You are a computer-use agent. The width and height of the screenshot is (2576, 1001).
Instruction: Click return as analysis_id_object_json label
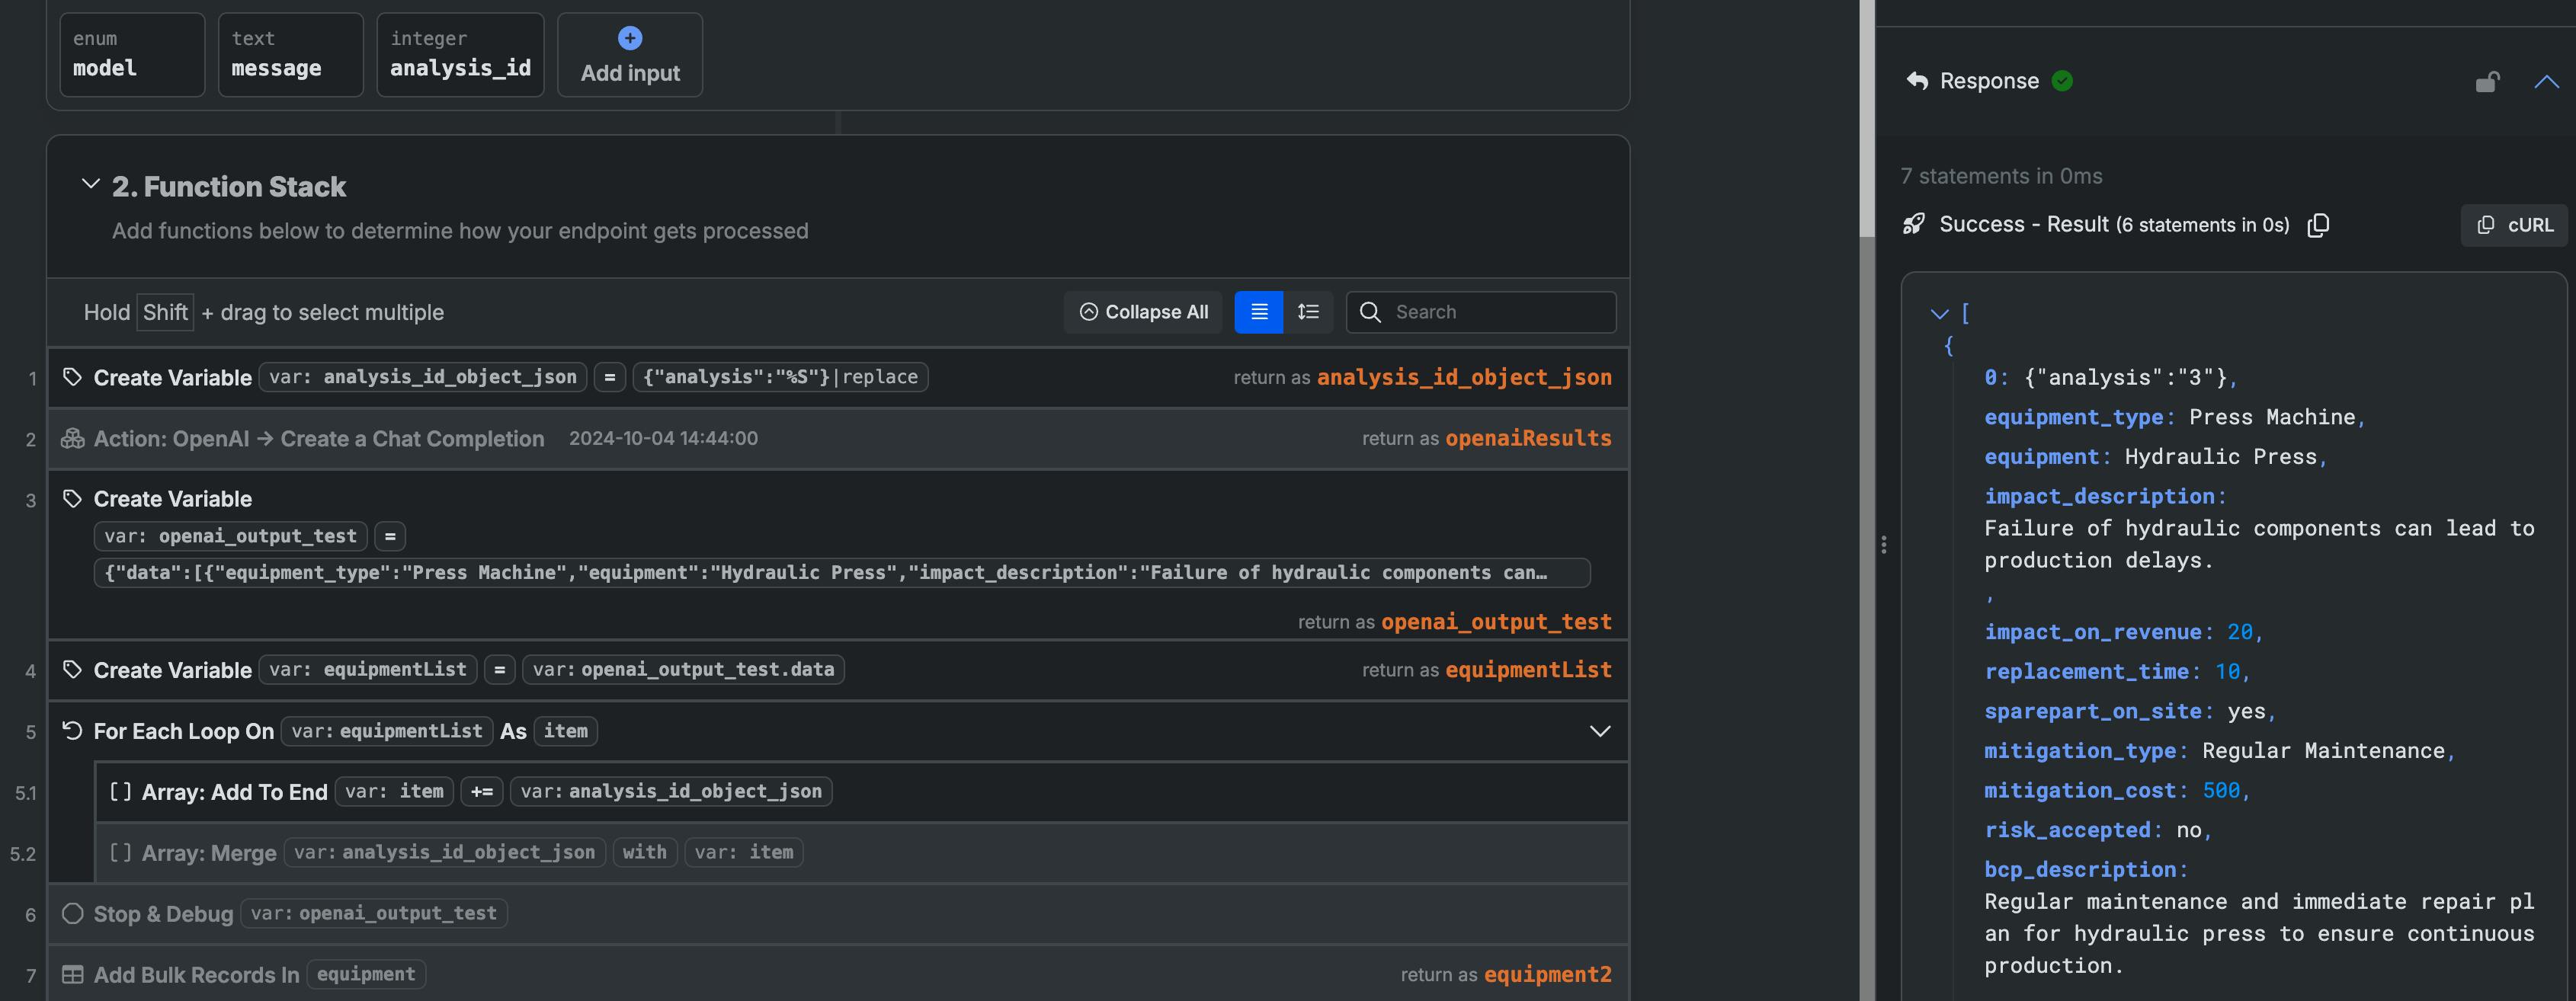tap(1422, 377)
